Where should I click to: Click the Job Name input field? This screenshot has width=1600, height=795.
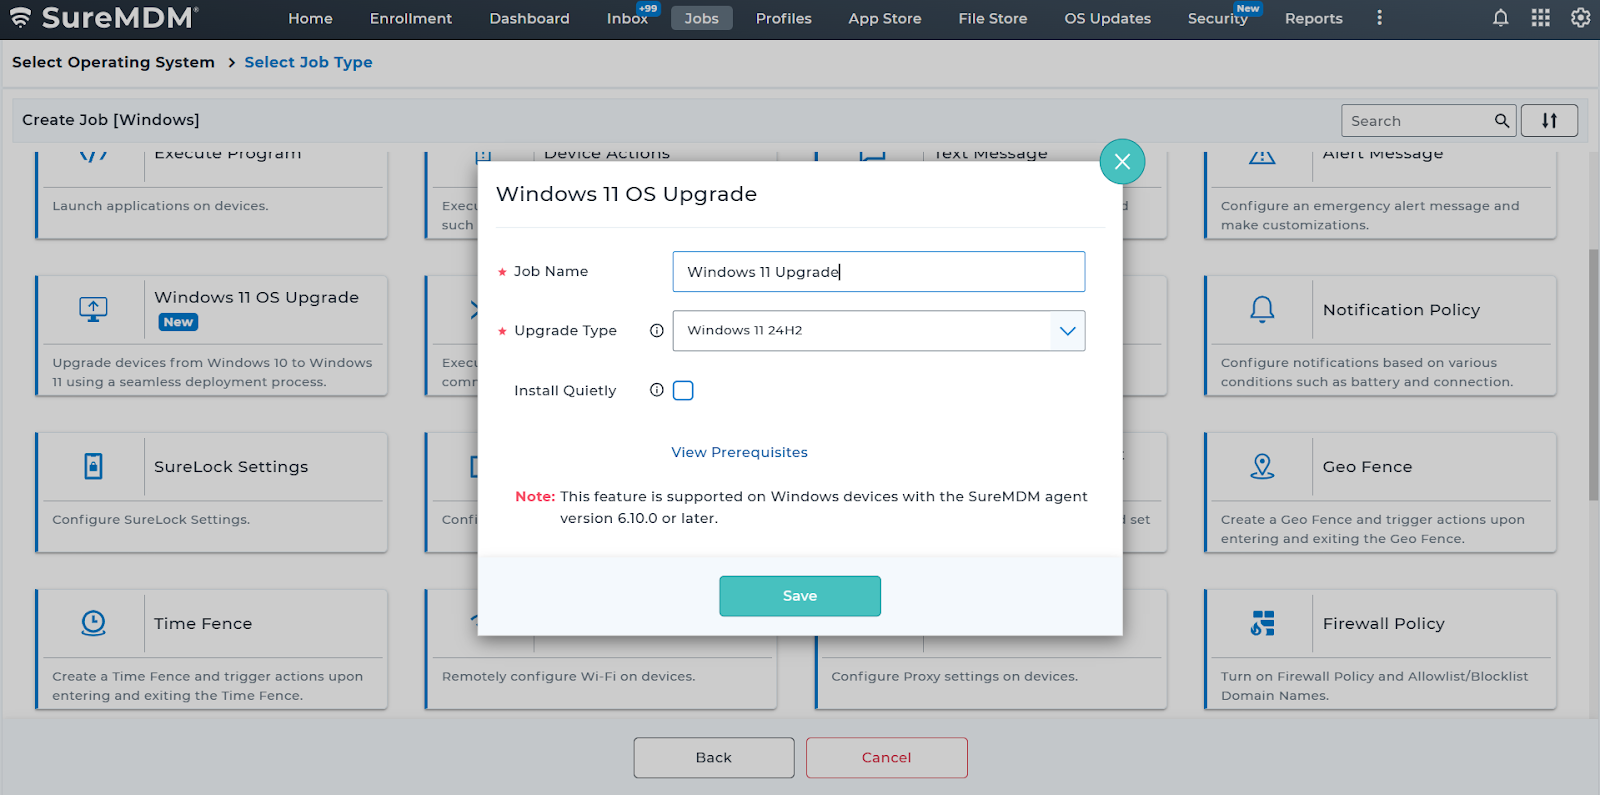pos(878,271)
